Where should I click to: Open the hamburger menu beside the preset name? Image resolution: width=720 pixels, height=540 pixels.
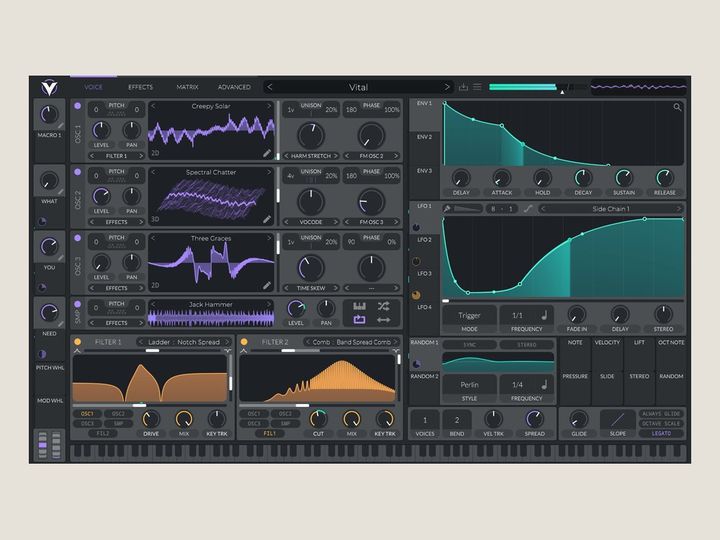pyautogui.click(x=477, y=87)
